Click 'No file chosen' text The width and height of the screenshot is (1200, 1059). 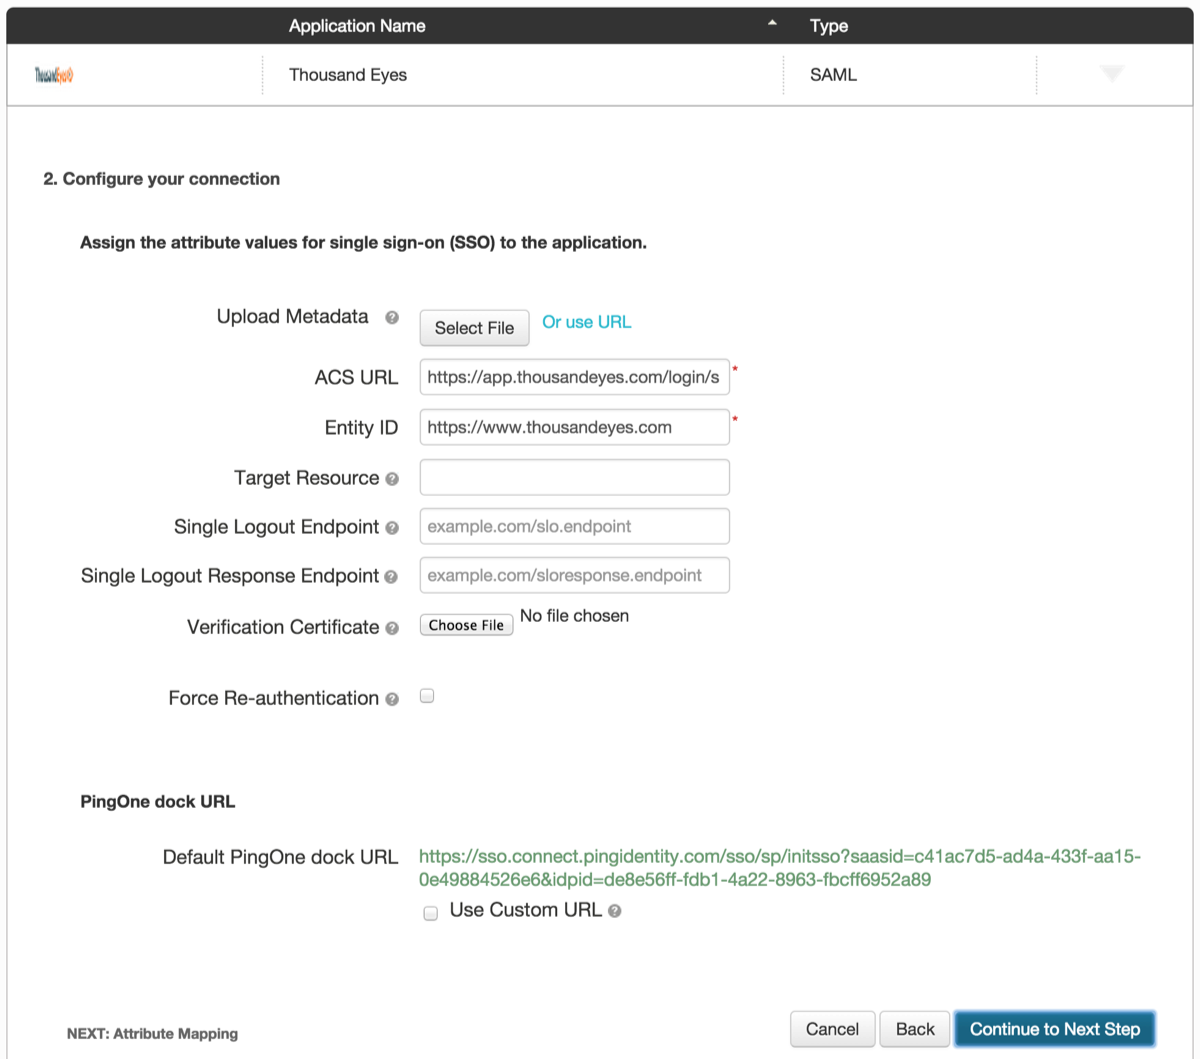pyautogui.click(x=574, y=616)
